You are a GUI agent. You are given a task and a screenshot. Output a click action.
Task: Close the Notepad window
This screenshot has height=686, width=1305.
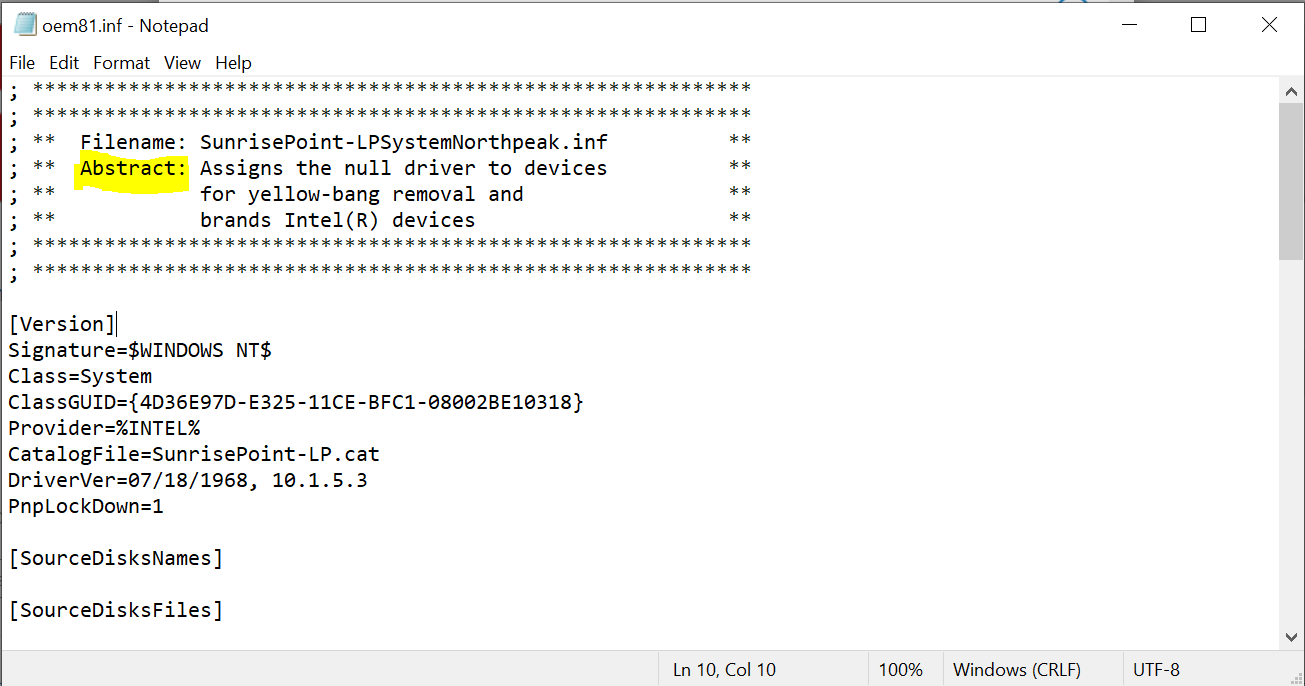(1269, 25)
